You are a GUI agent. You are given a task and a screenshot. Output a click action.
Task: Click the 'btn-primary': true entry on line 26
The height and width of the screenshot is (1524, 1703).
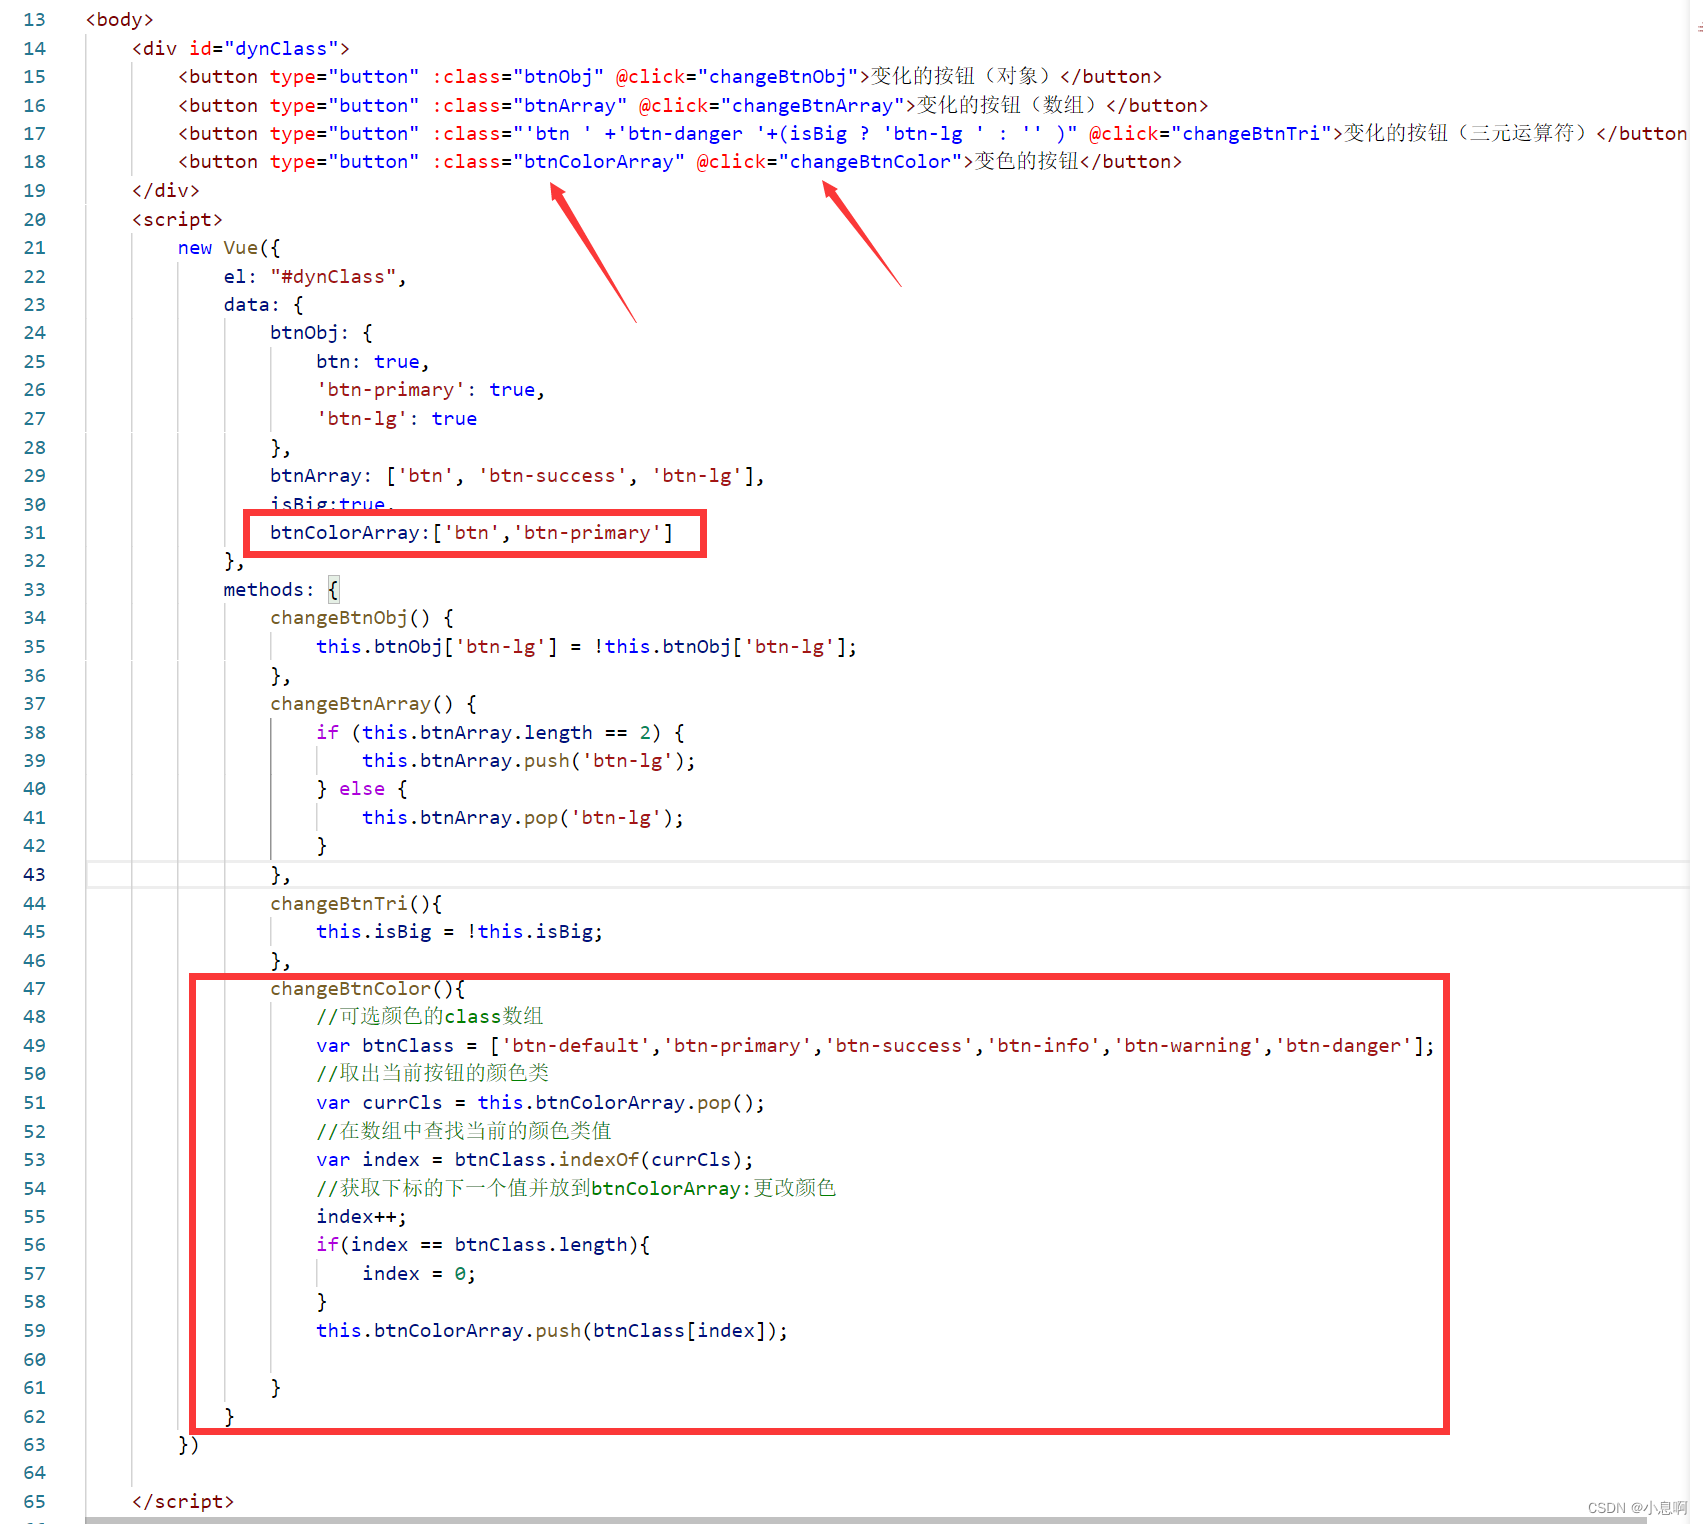431,389
